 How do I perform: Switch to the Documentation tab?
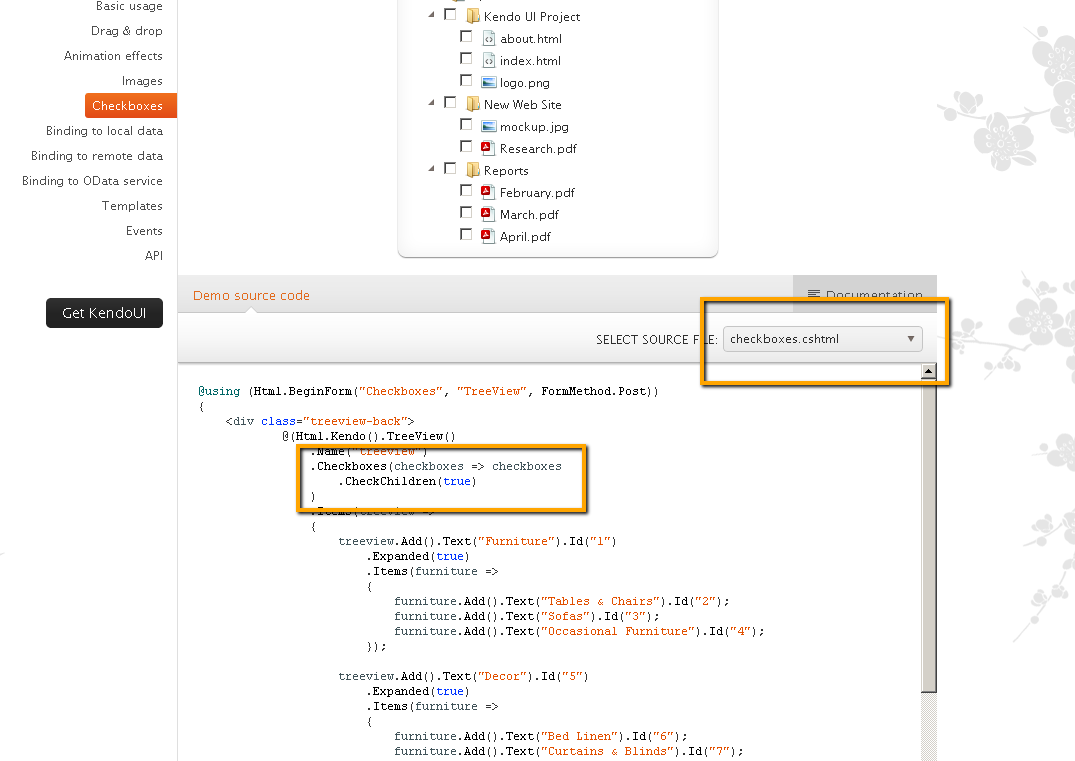click(865, 293)
